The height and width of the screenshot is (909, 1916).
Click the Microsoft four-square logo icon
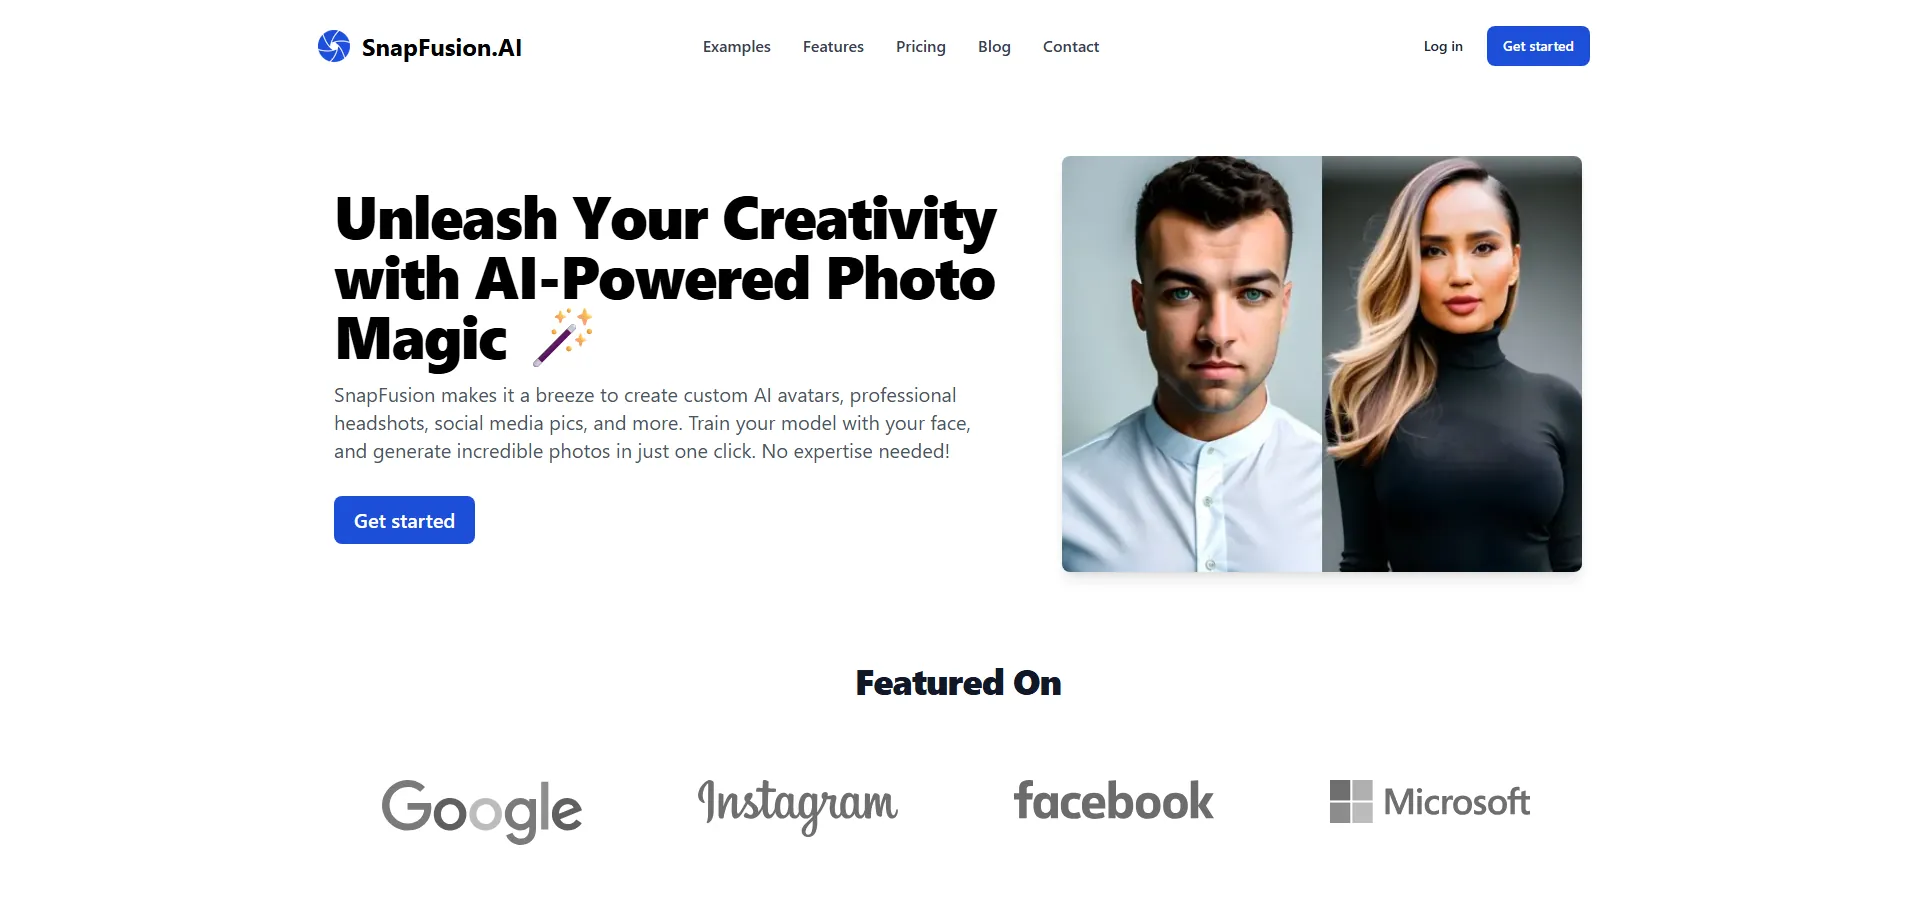(x=1351, y=802)
